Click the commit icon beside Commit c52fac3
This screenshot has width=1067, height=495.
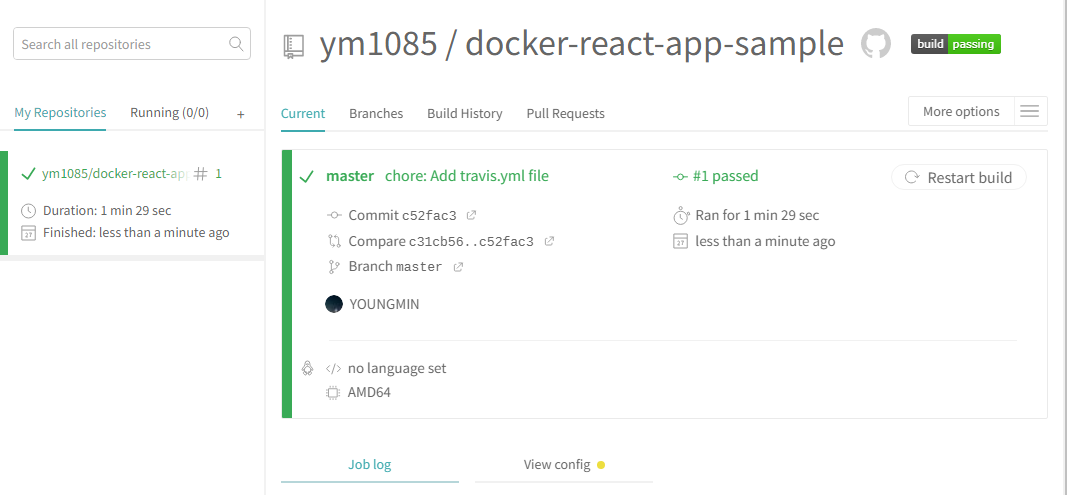pos(333,215)
